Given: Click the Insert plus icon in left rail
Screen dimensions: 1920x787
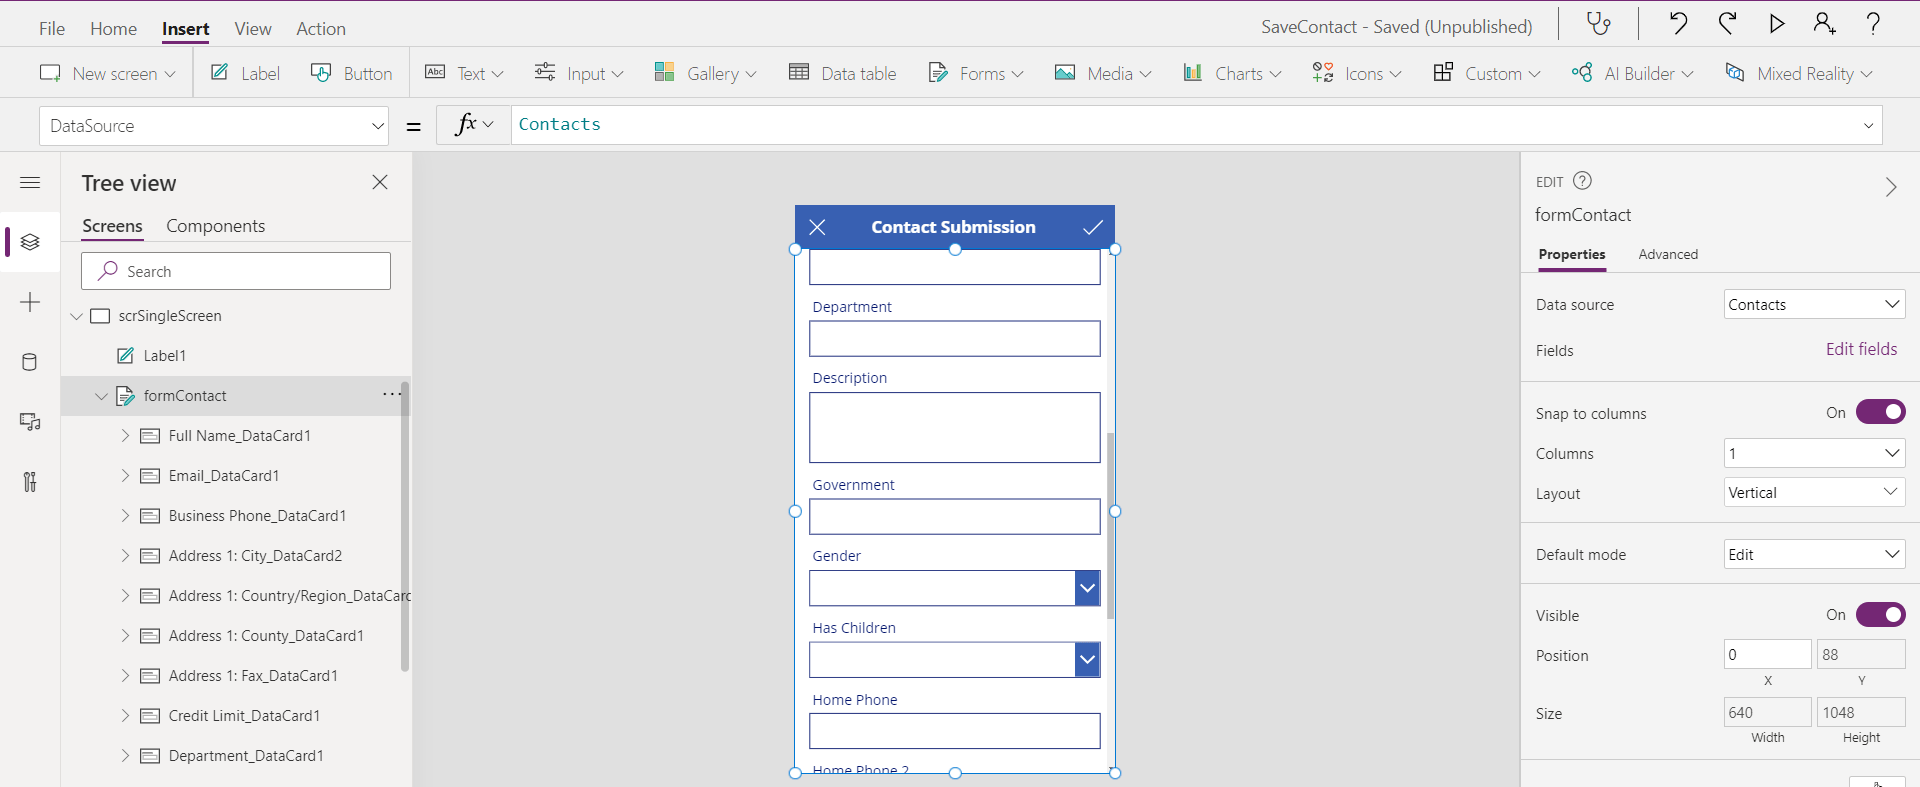Looking at the screenshot, I should coord(30,302).
